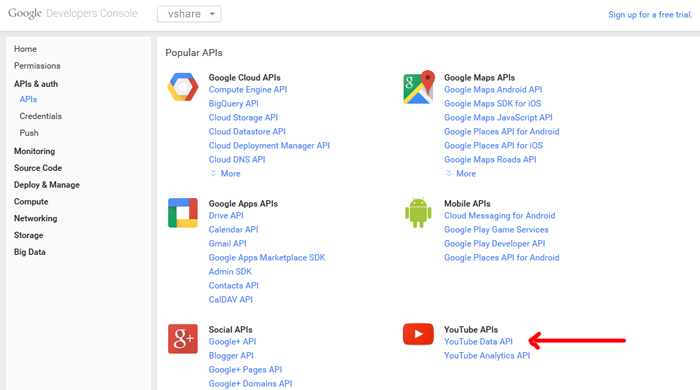Expand Source Code sidebar section
700x390 pixels.
(x=38, y=168)
